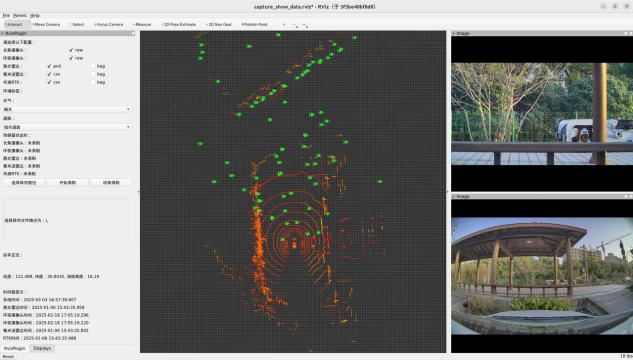Open the File menu
Image resolution: width=633 pixels, height=360 pixels.
[6, 15]
